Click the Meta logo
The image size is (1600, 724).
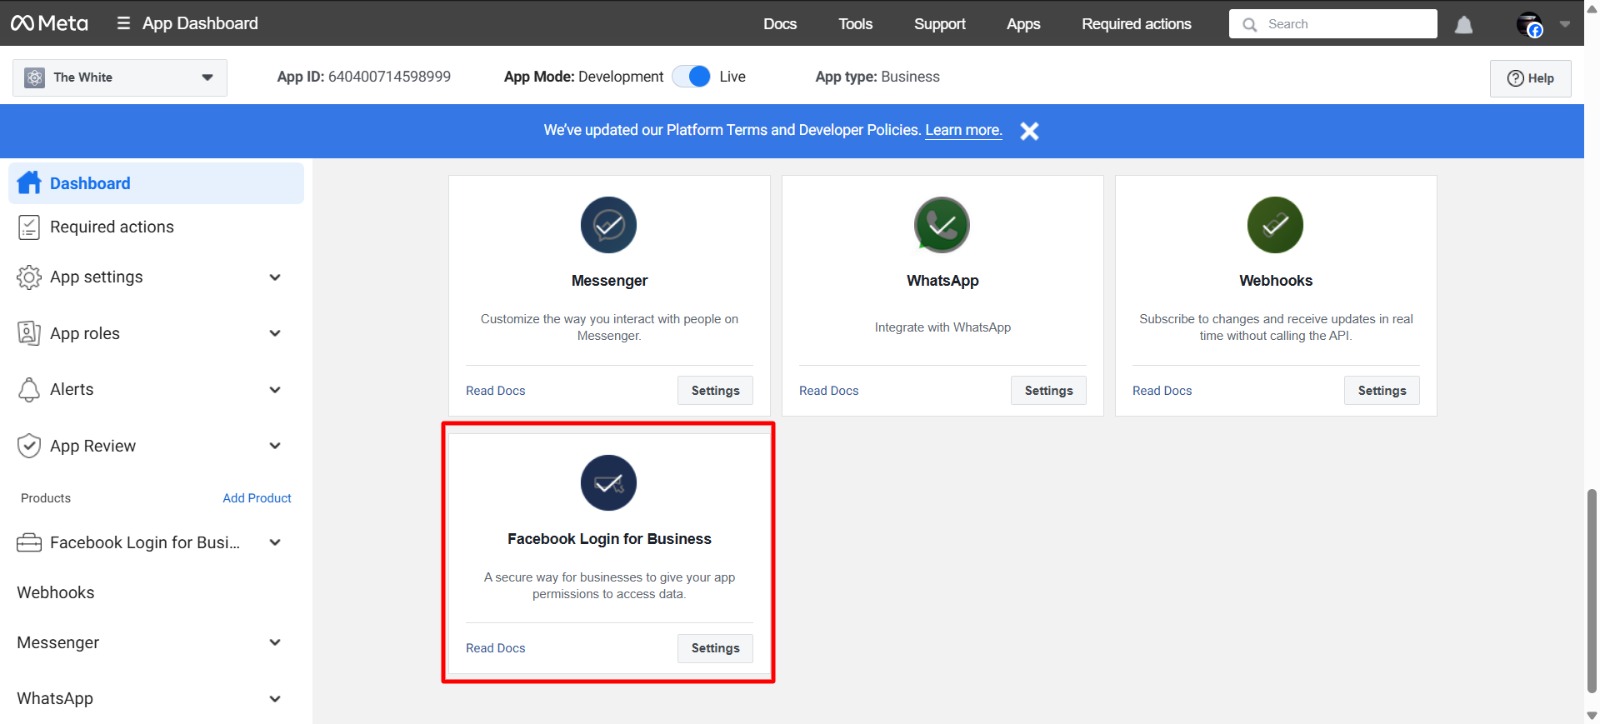[x=50, y=23]
